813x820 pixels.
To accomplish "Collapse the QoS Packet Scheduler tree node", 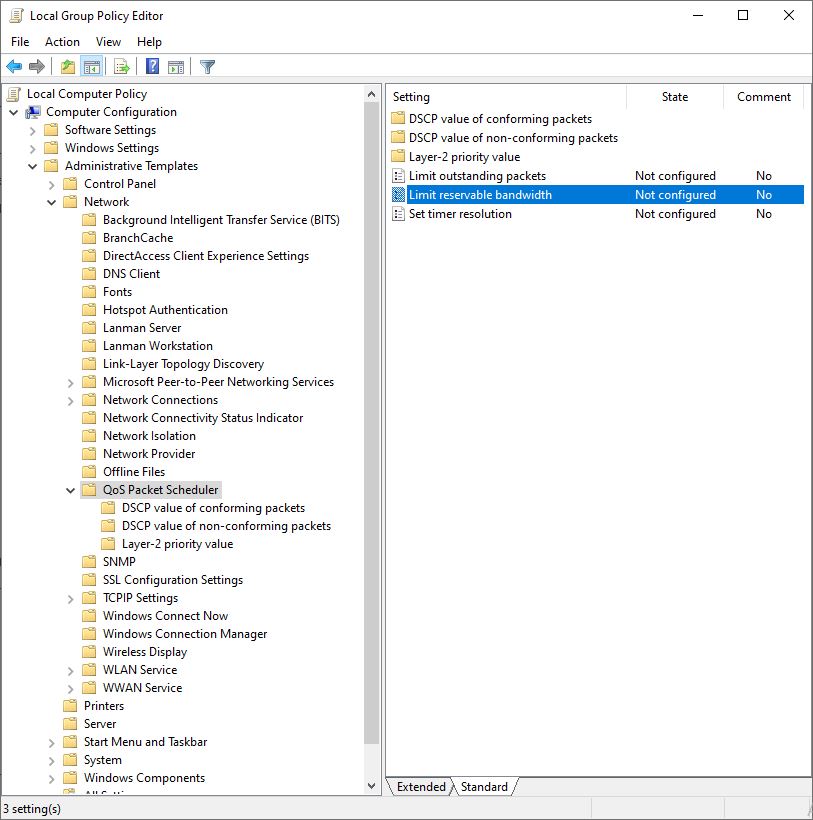I will [x=71, y=490].
